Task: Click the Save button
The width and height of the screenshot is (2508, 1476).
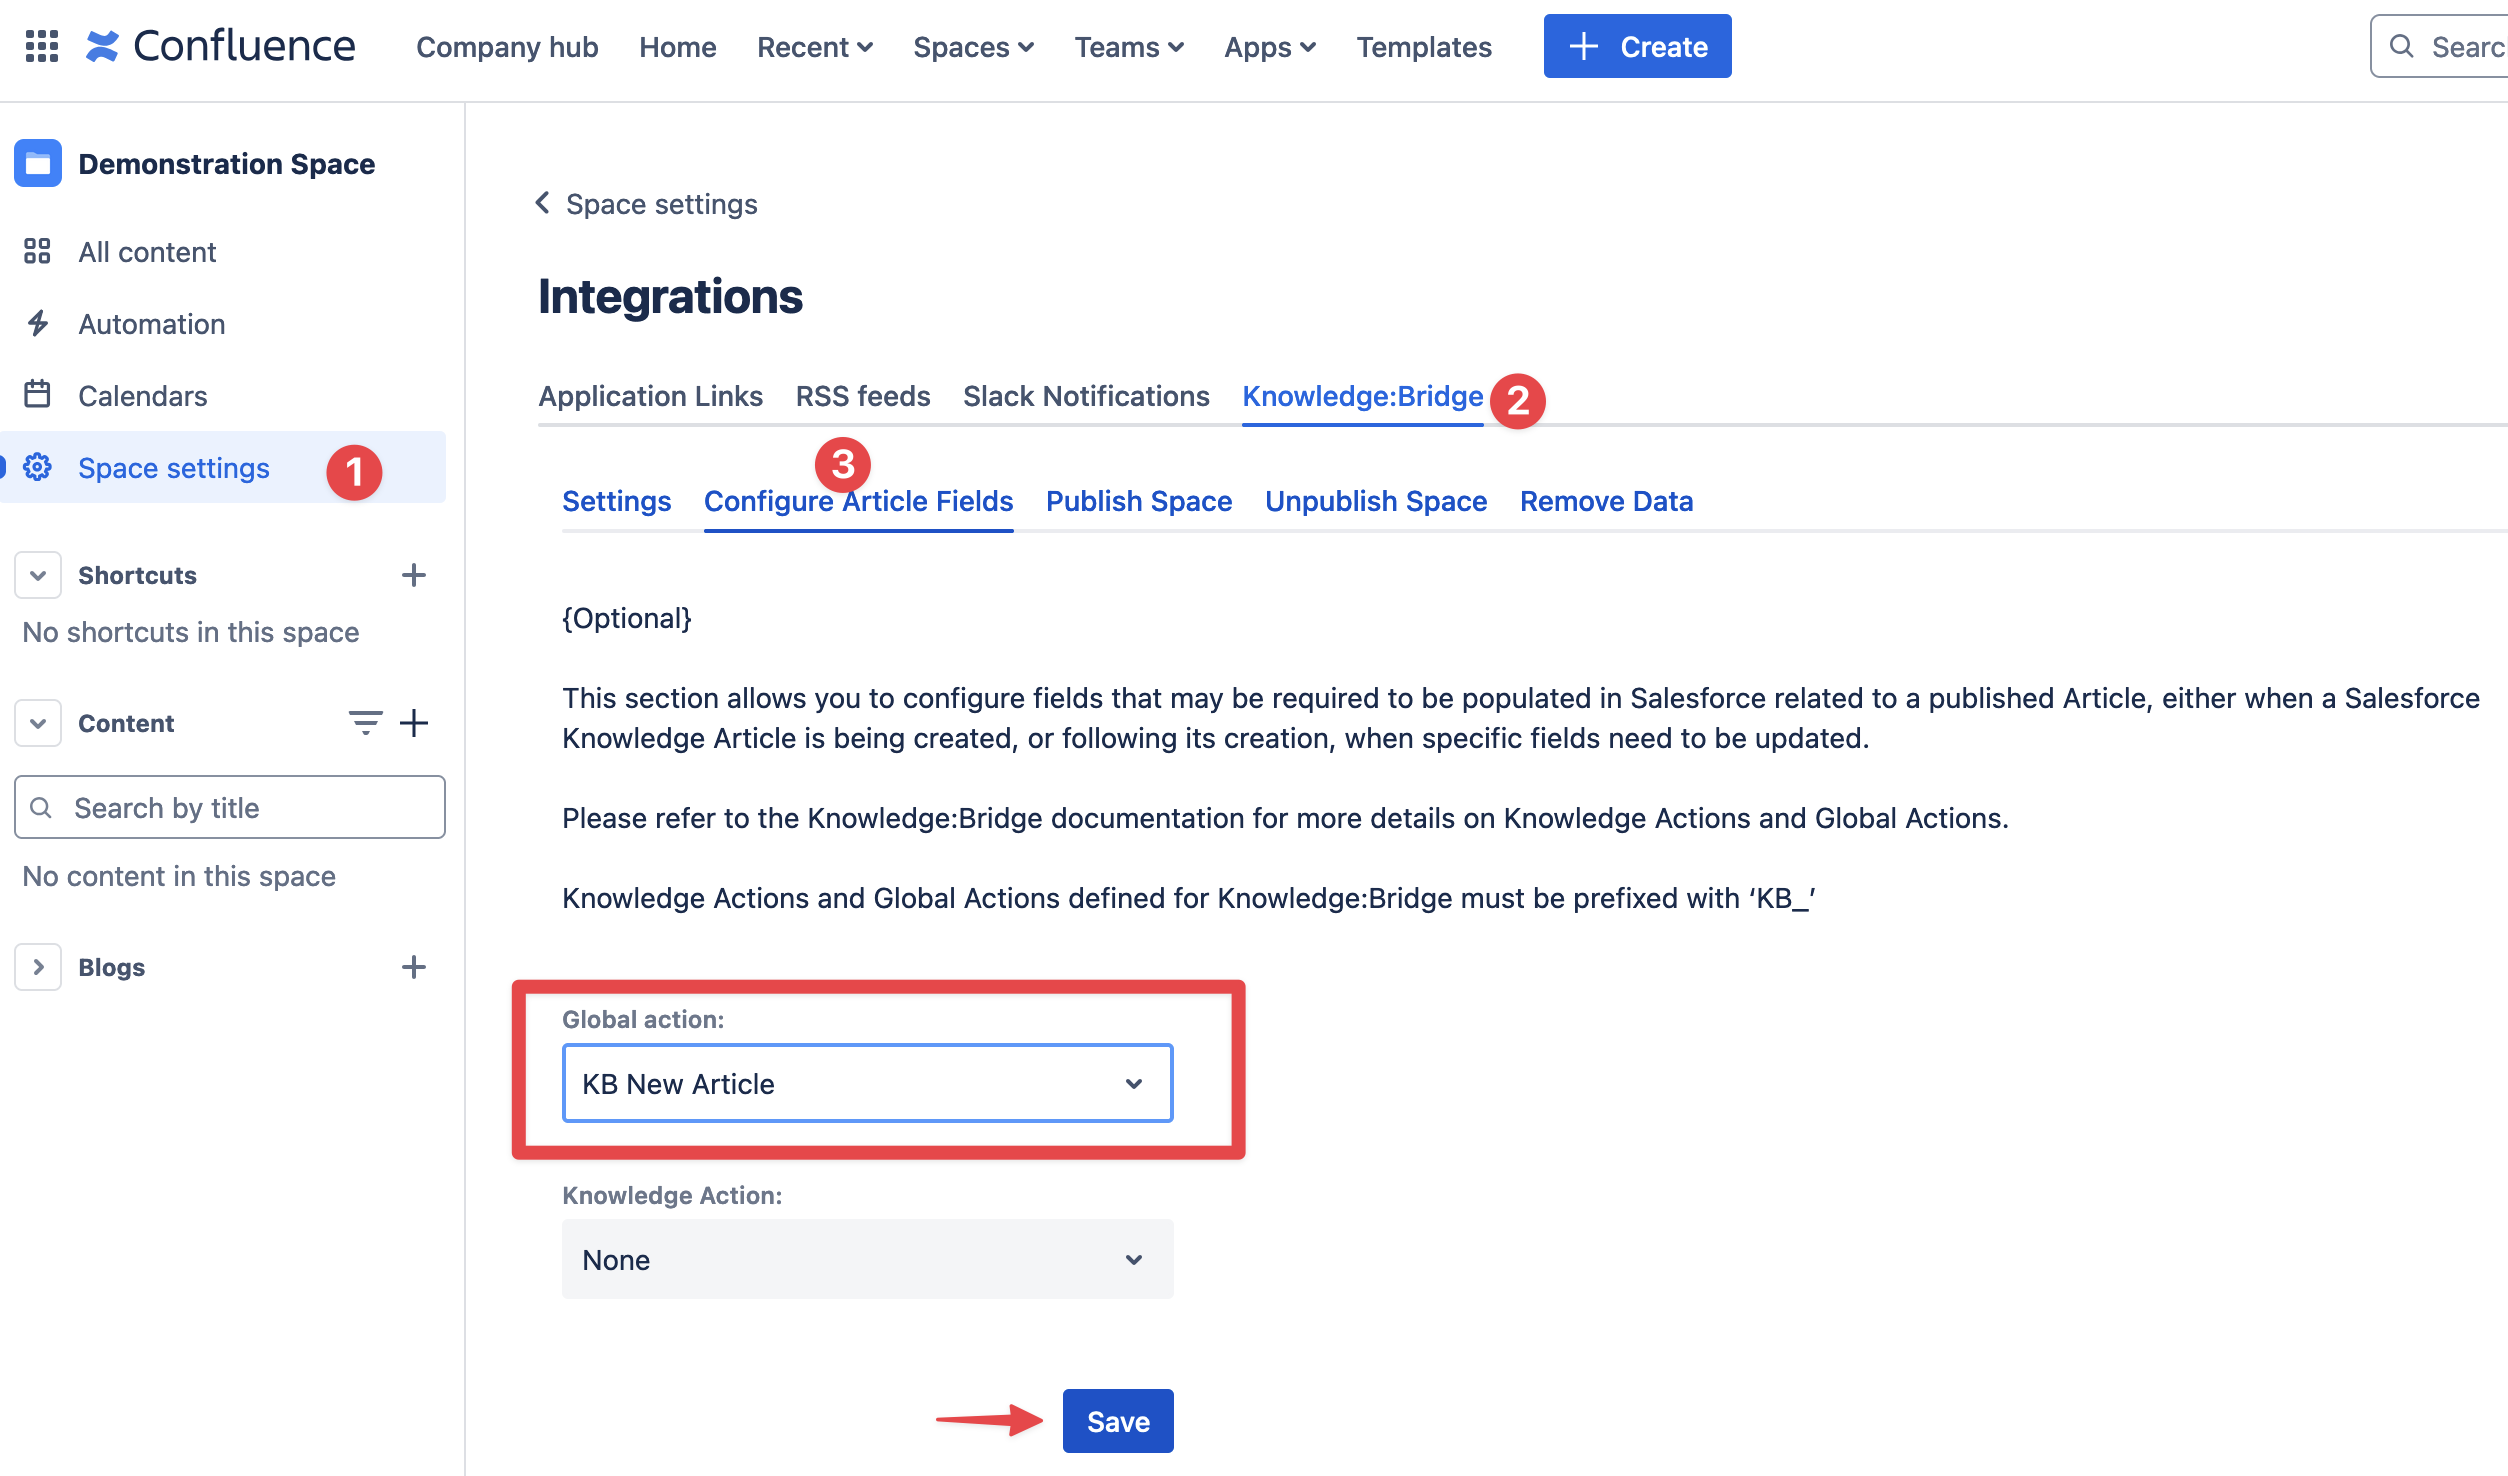Action: [1117, 1421]
